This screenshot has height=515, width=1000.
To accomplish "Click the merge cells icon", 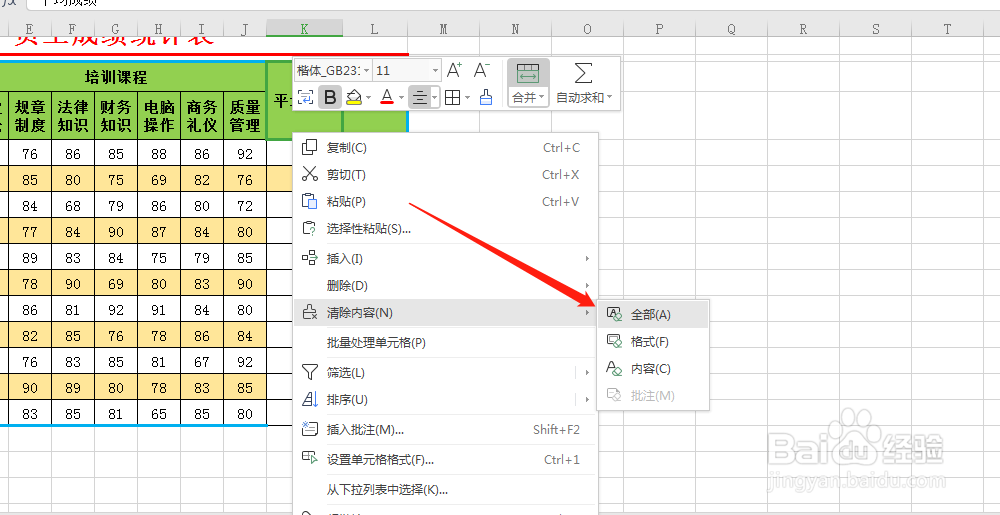I will point(528,74).
